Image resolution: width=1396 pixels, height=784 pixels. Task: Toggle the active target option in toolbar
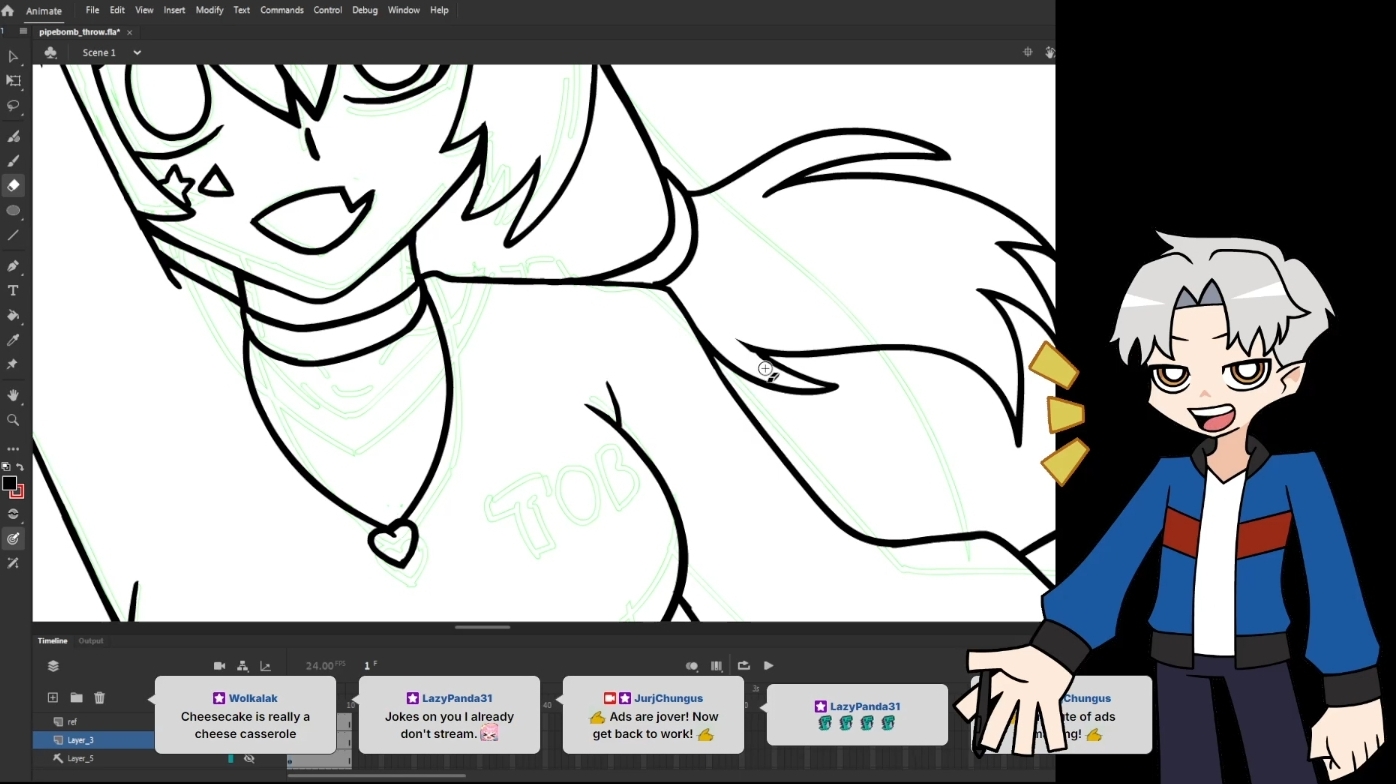[x=13, y=539]
